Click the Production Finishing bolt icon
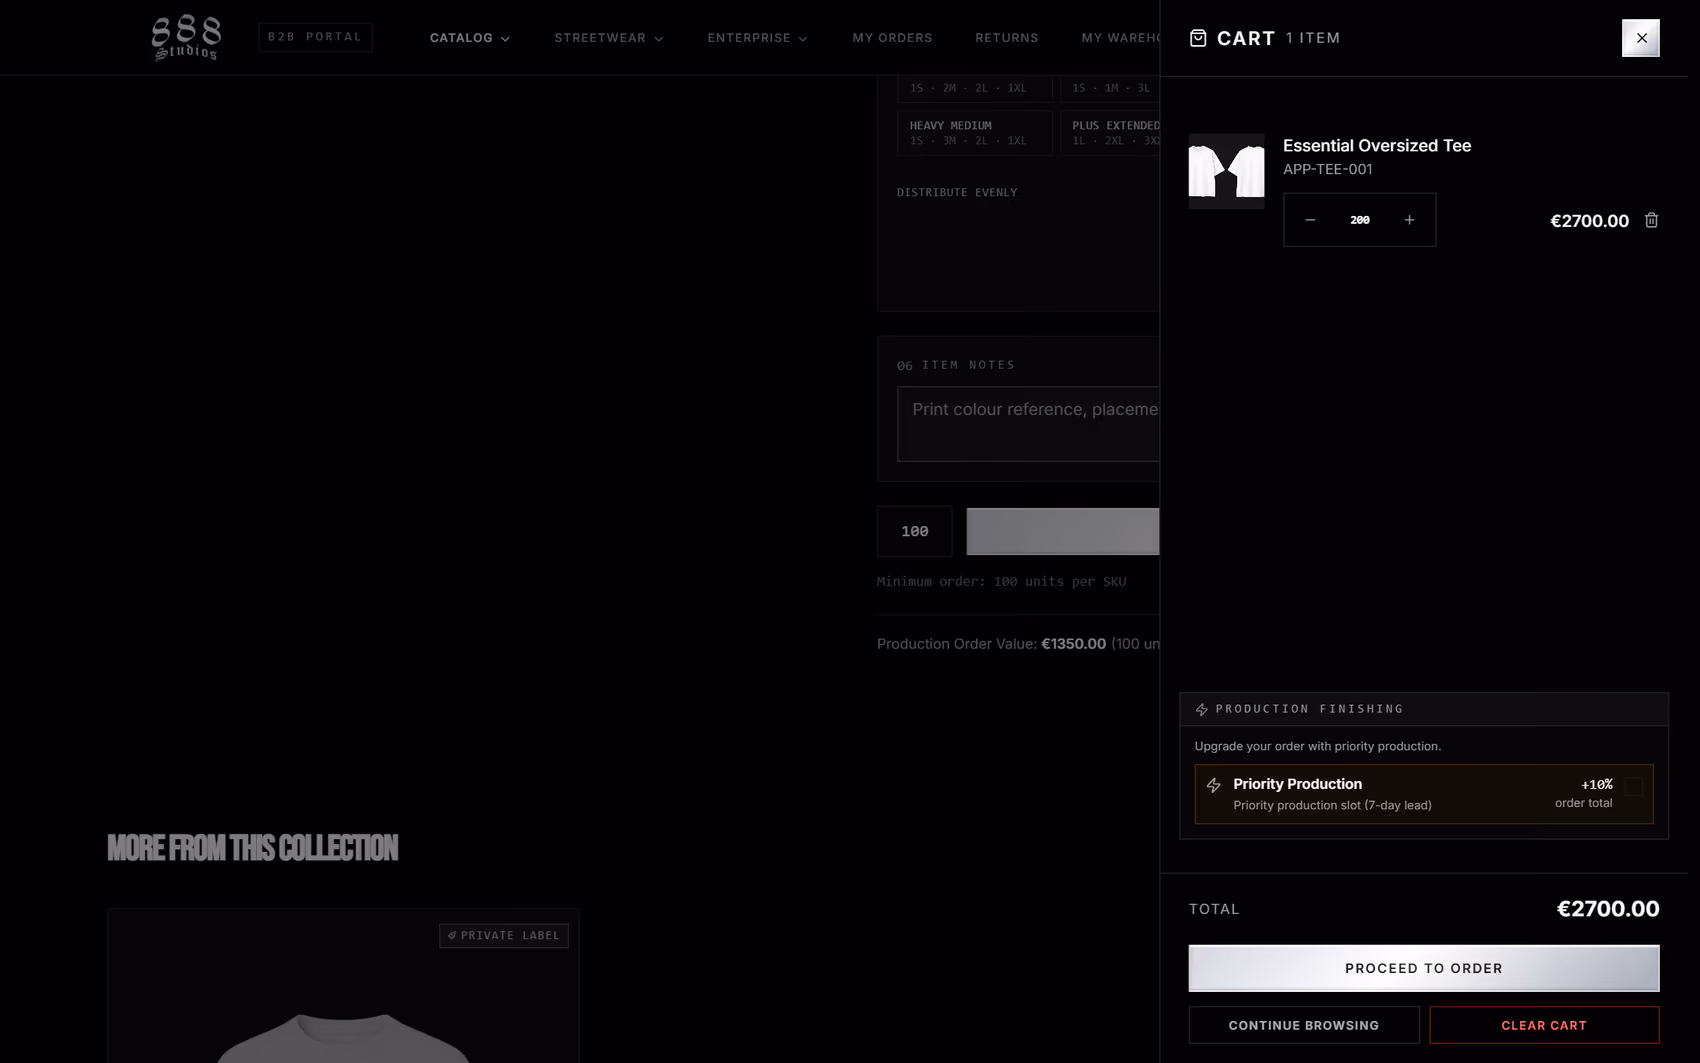This screenshot has height=1063, width=1700. (x=1202, y=709)
